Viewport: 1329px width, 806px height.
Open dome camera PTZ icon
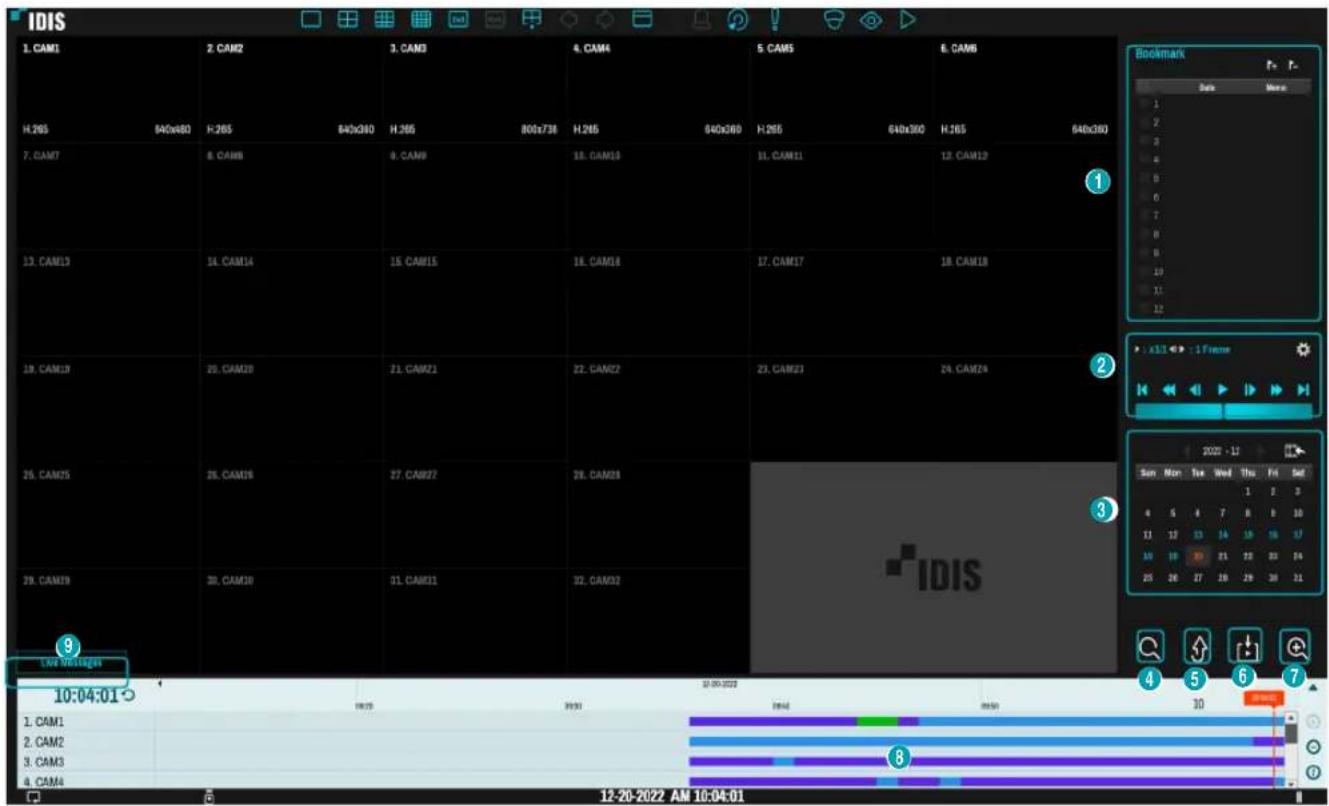click(833, 18)
